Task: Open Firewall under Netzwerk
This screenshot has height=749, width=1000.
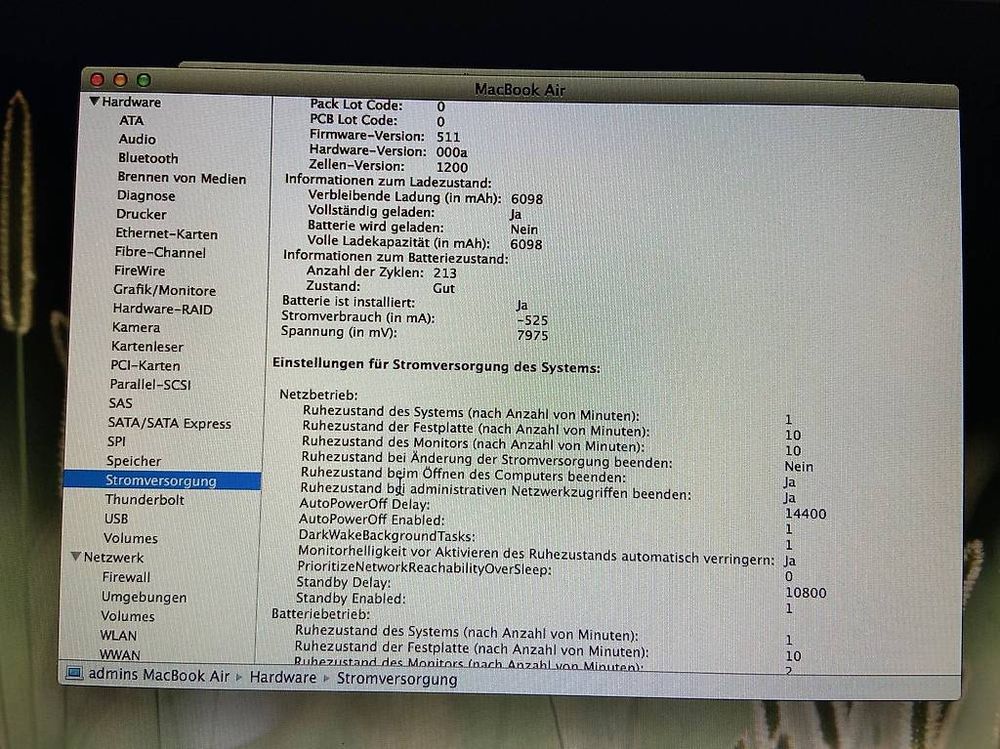Action: click(x=126, y=577)
